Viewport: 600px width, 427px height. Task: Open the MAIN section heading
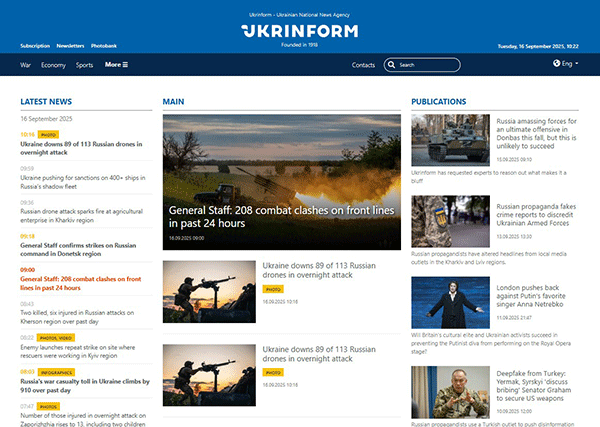(x=173, y=102)
